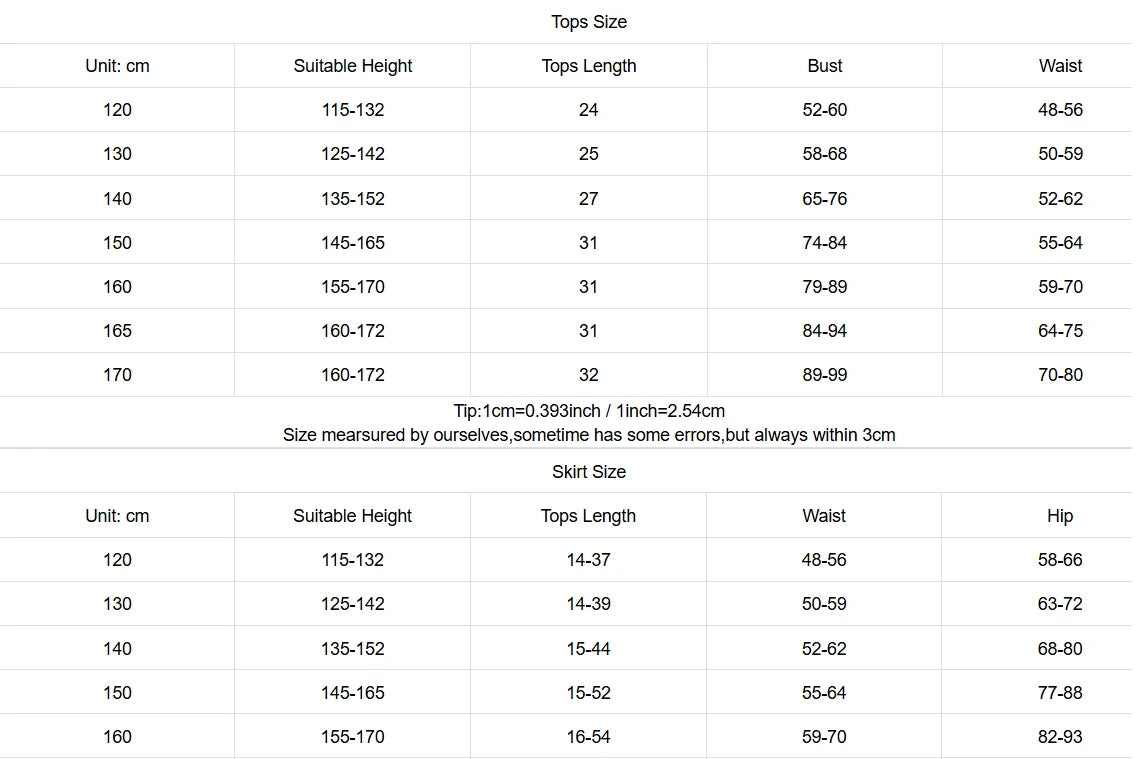Click the "Skirt Size" table title
The image size is (1139, 759).
pyautogui.click(x=589, y=472)
